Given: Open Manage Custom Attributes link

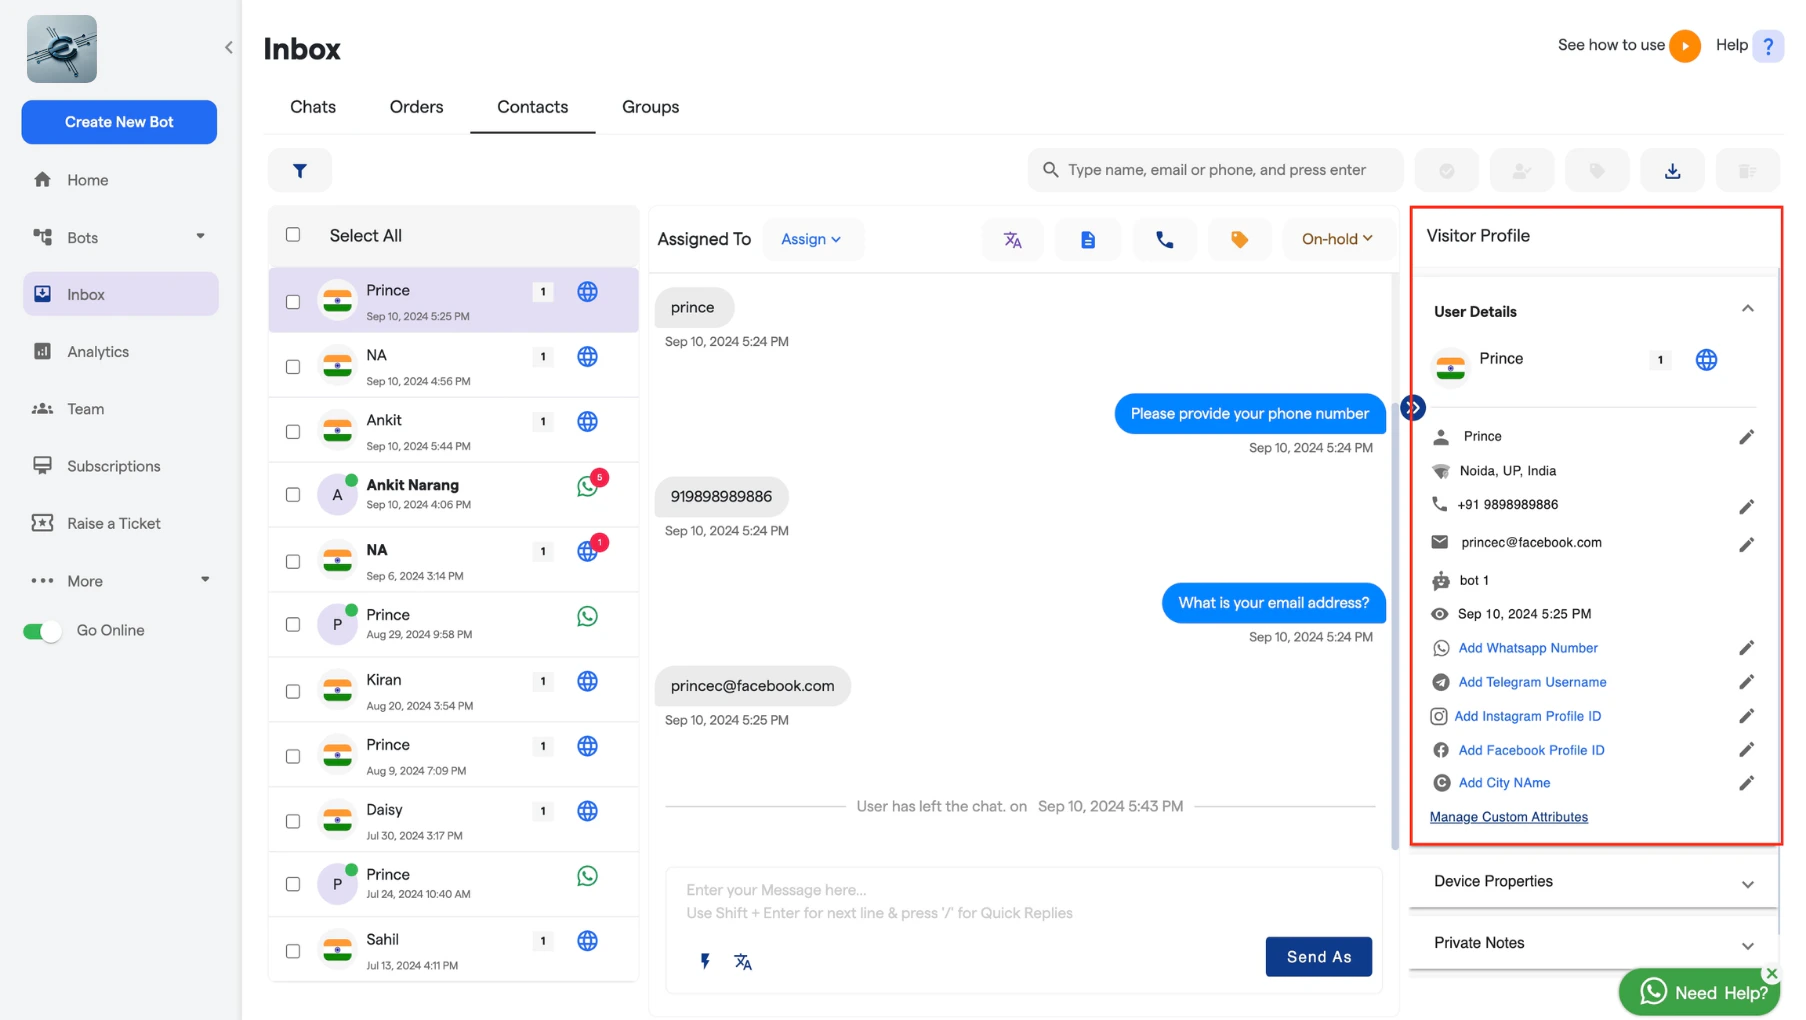Looking at the screenshot, I should [x=1508, y=817].
